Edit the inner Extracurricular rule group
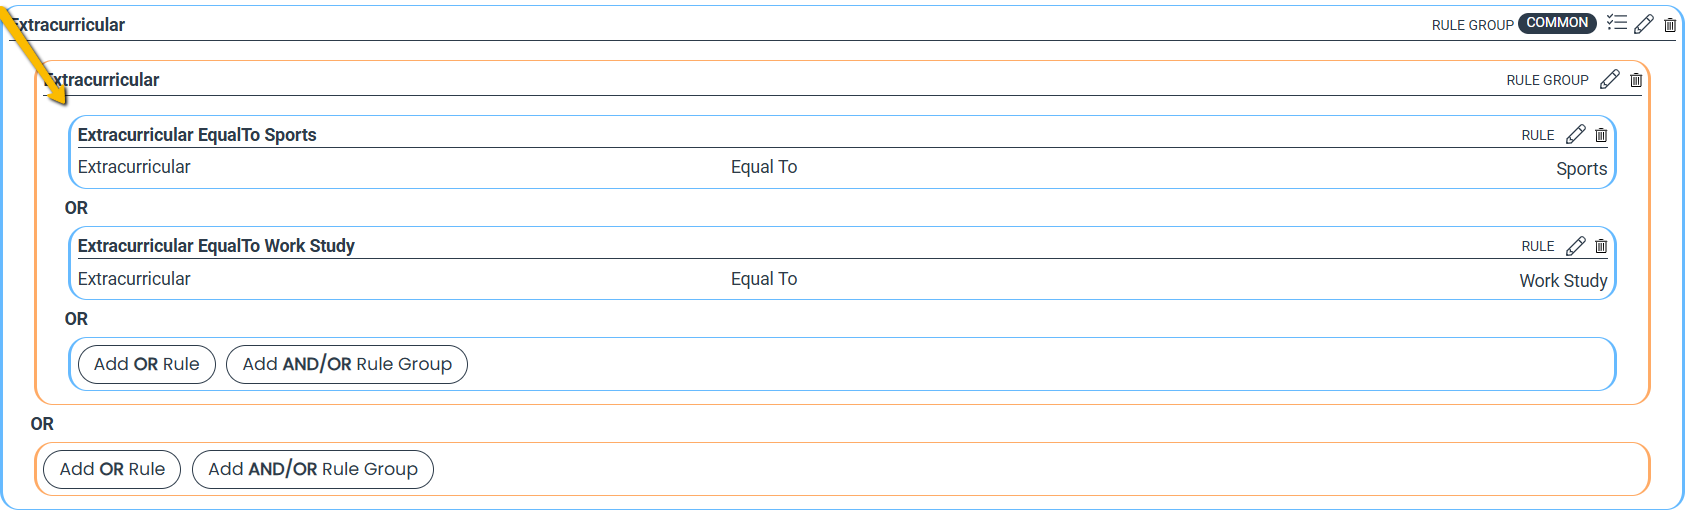Image resolution: width=1694 pixels, height=512 pixels. [1610, 79]
